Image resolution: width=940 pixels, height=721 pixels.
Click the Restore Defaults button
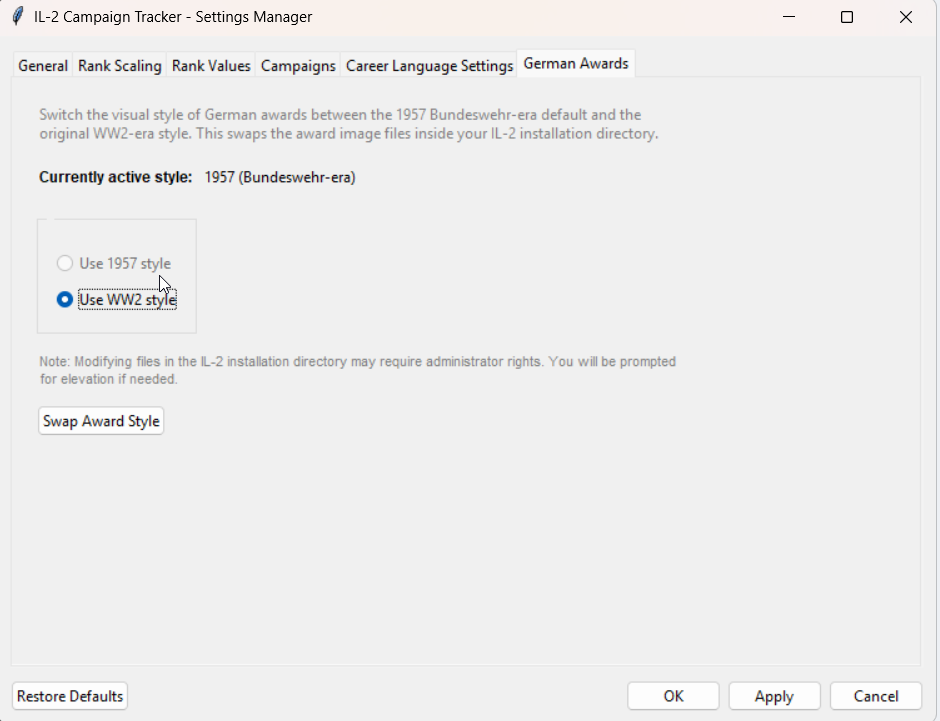tap(70, 696)
